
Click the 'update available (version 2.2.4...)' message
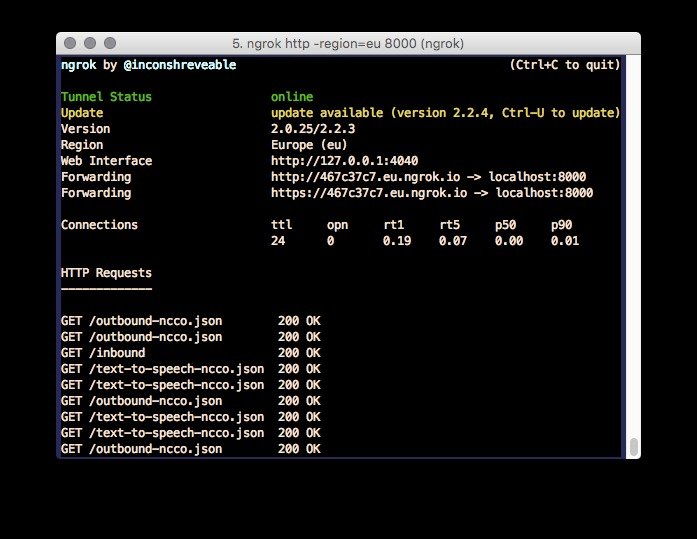point(445,113)
